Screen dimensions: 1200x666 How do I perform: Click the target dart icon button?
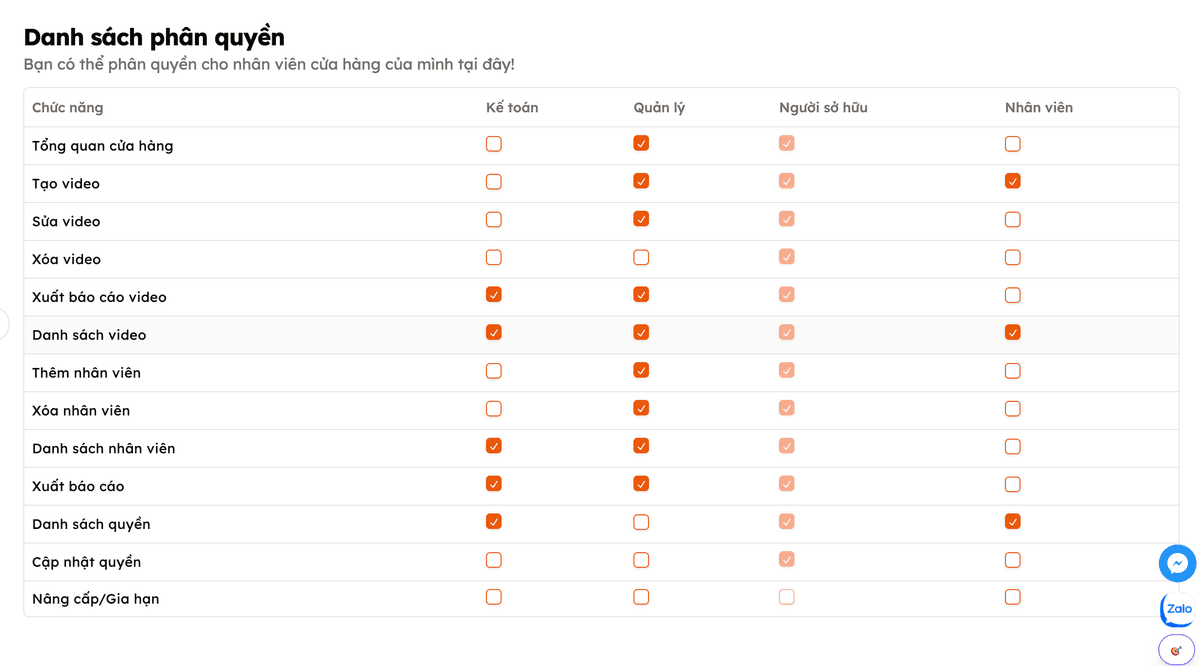click(x=1176, y=650)
